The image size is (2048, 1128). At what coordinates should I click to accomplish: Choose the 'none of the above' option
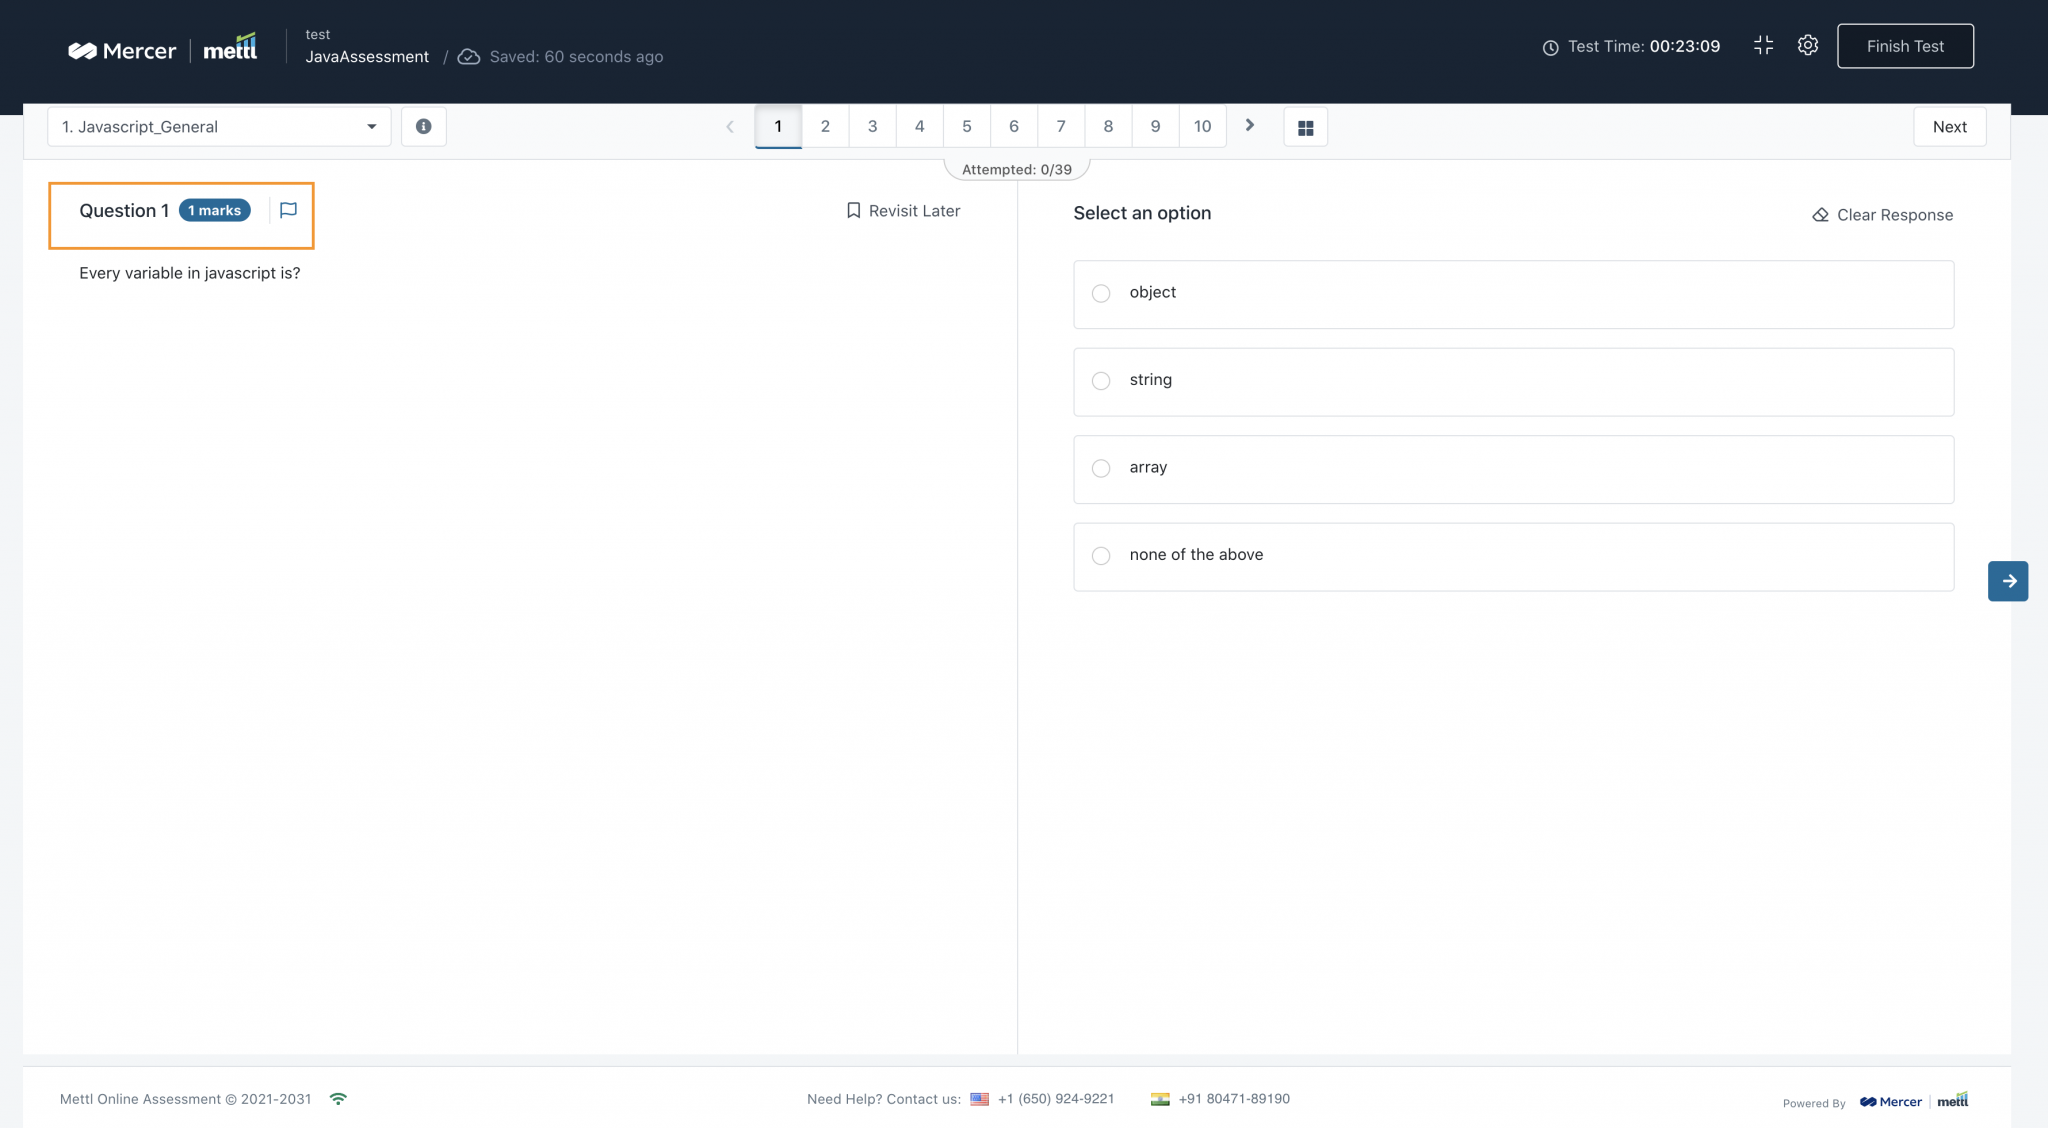click(1101, 556)
